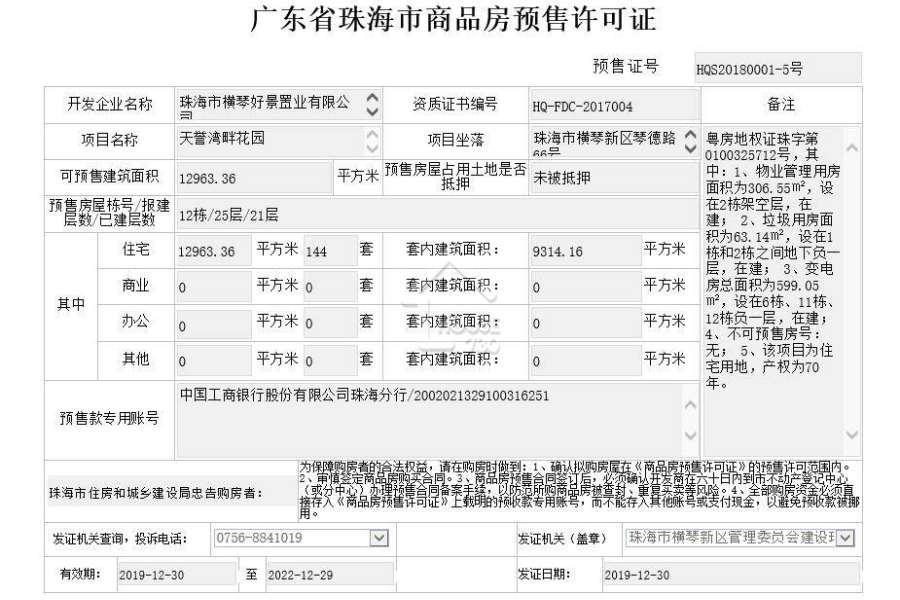Click the 预售款专用账号 label

coord(109,418)
